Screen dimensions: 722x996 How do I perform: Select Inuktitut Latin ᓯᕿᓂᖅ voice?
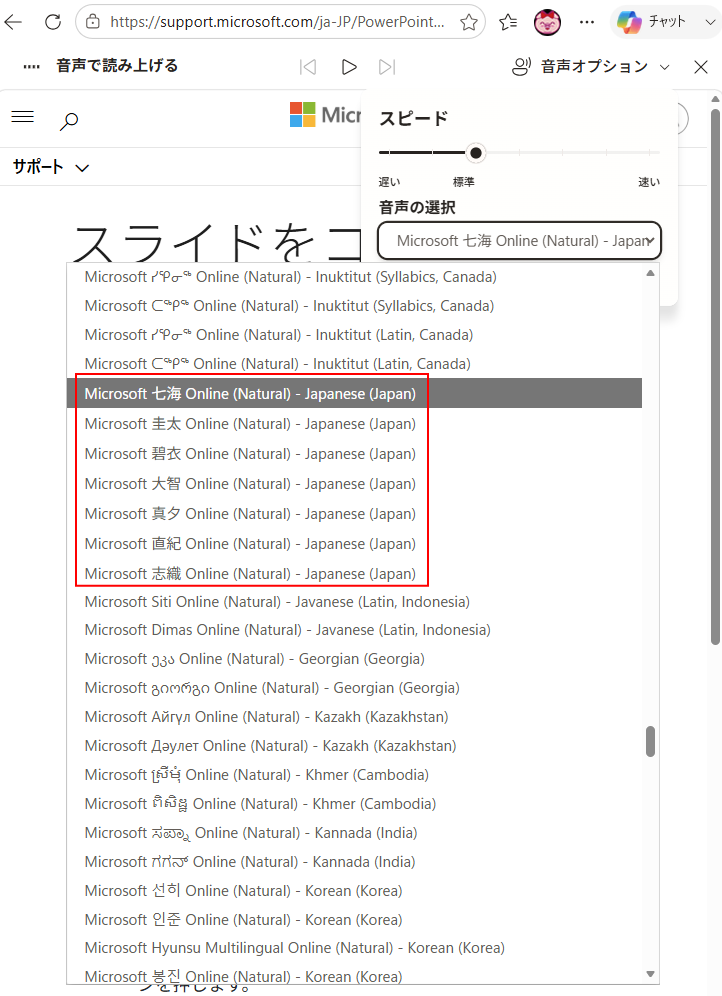(354, 335)
